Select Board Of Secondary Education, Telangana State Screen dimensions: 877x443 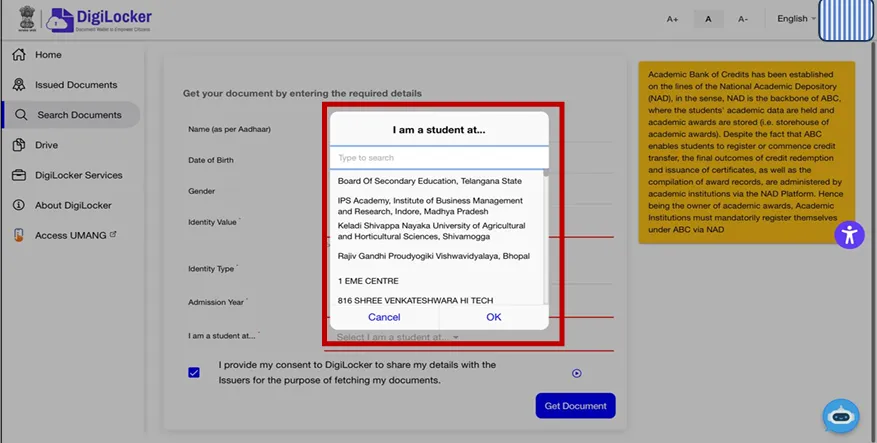click(429, 181)
